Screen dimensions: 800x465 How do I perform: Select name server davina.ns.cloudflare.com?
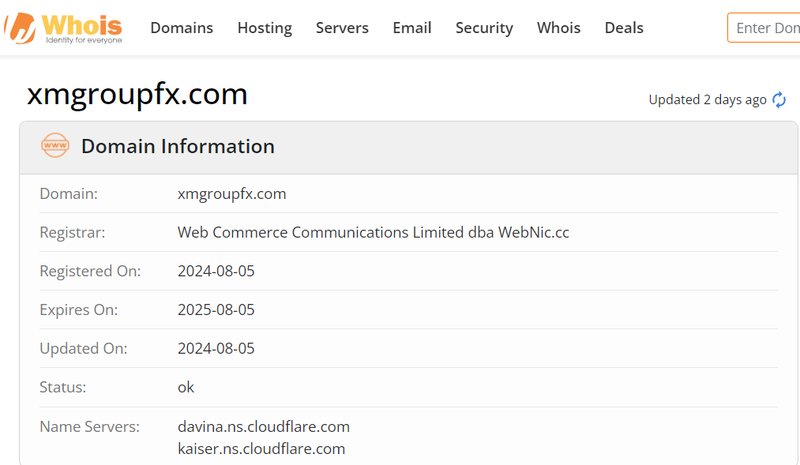263,427
